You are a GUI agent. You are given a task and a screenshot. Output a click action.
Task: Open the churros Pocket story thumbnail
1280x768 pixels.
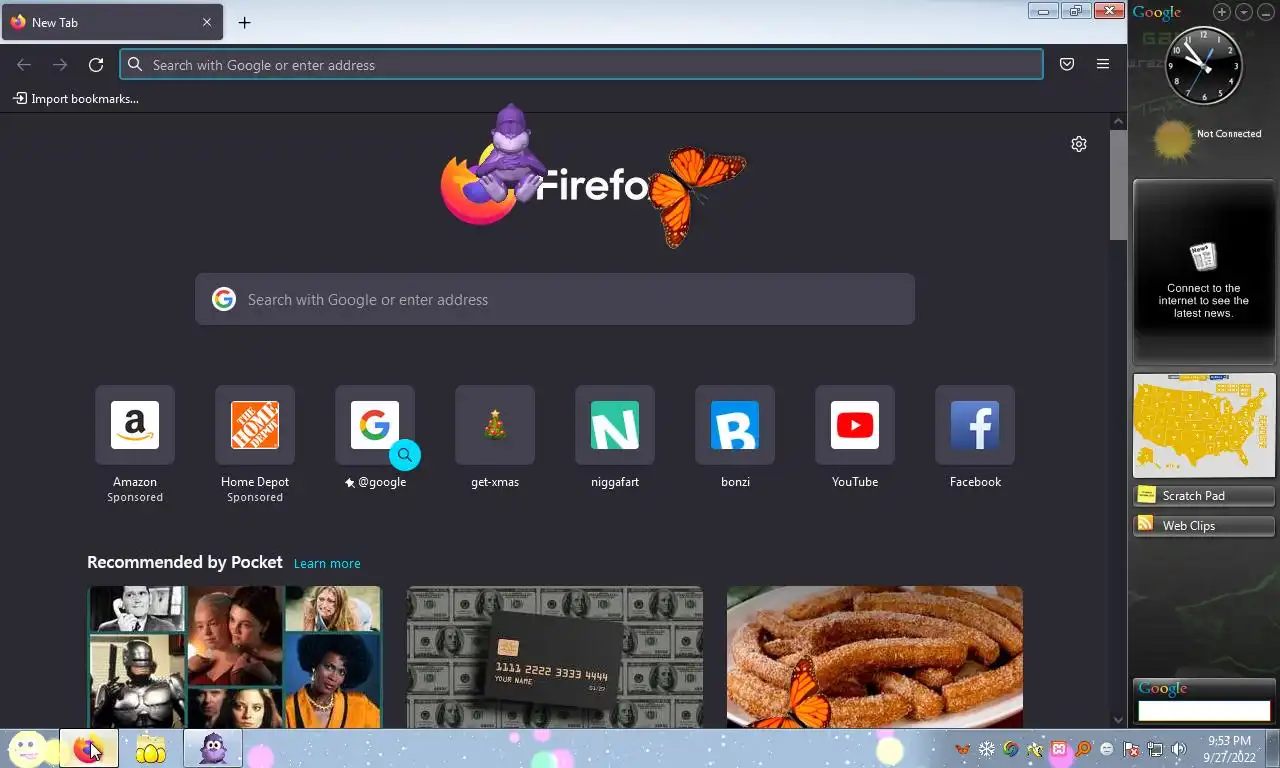pos(875,656)
